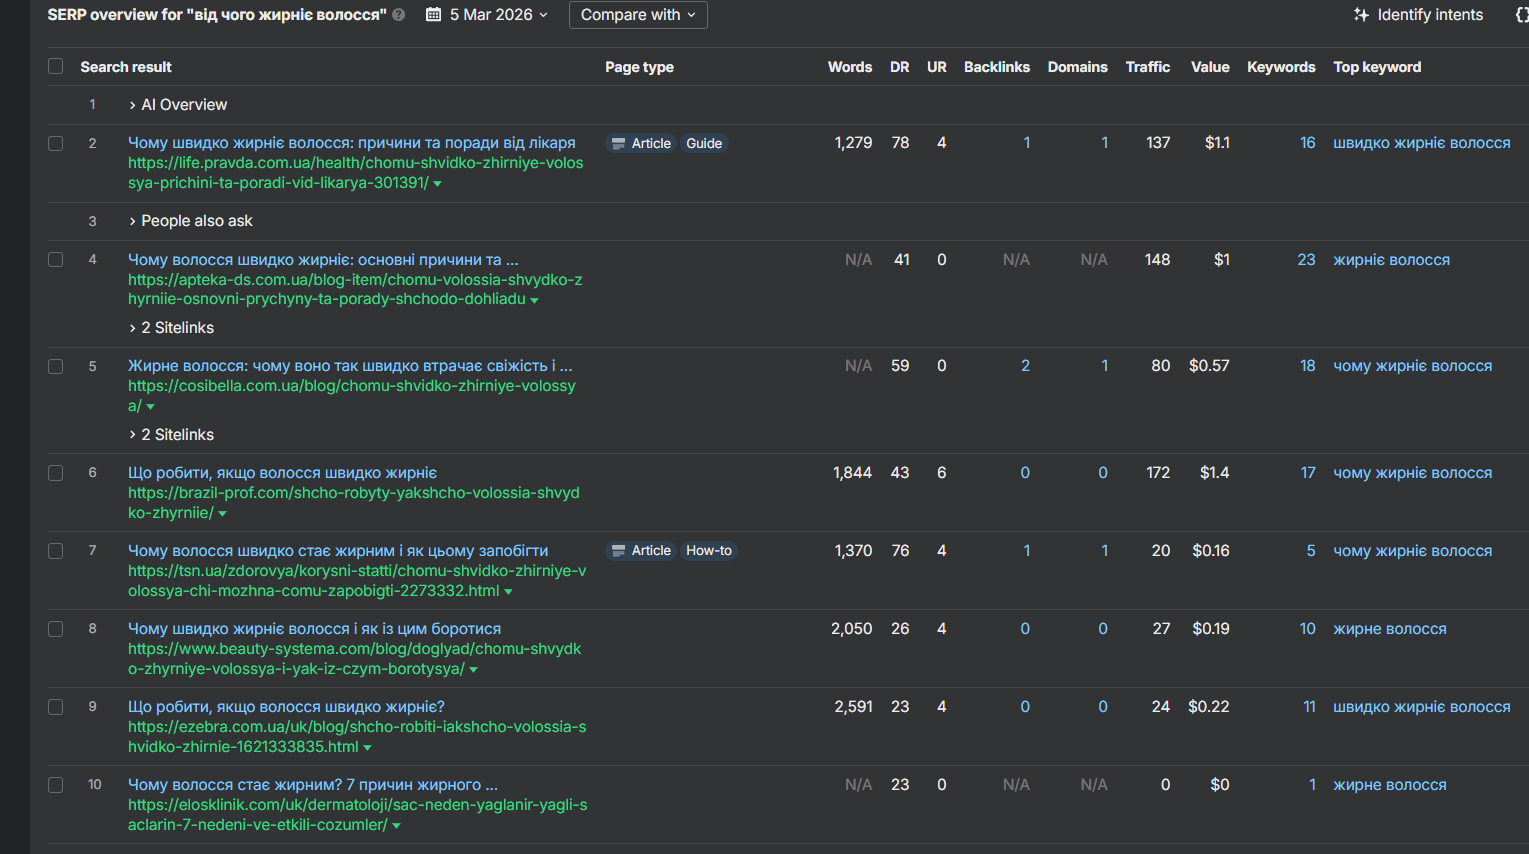Viewport: 1529px width, 854px height.
Task: Click the Keywords column header
Action: [x=1281, y=67]
